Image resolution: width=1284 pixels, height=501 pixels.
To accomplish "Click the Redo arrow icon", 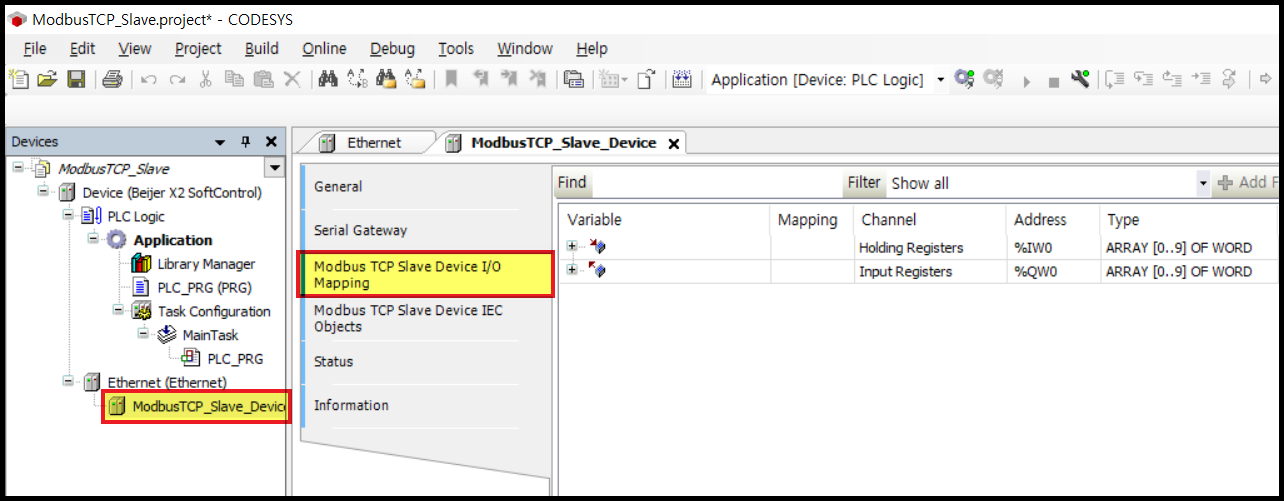I will click(177, 80).
